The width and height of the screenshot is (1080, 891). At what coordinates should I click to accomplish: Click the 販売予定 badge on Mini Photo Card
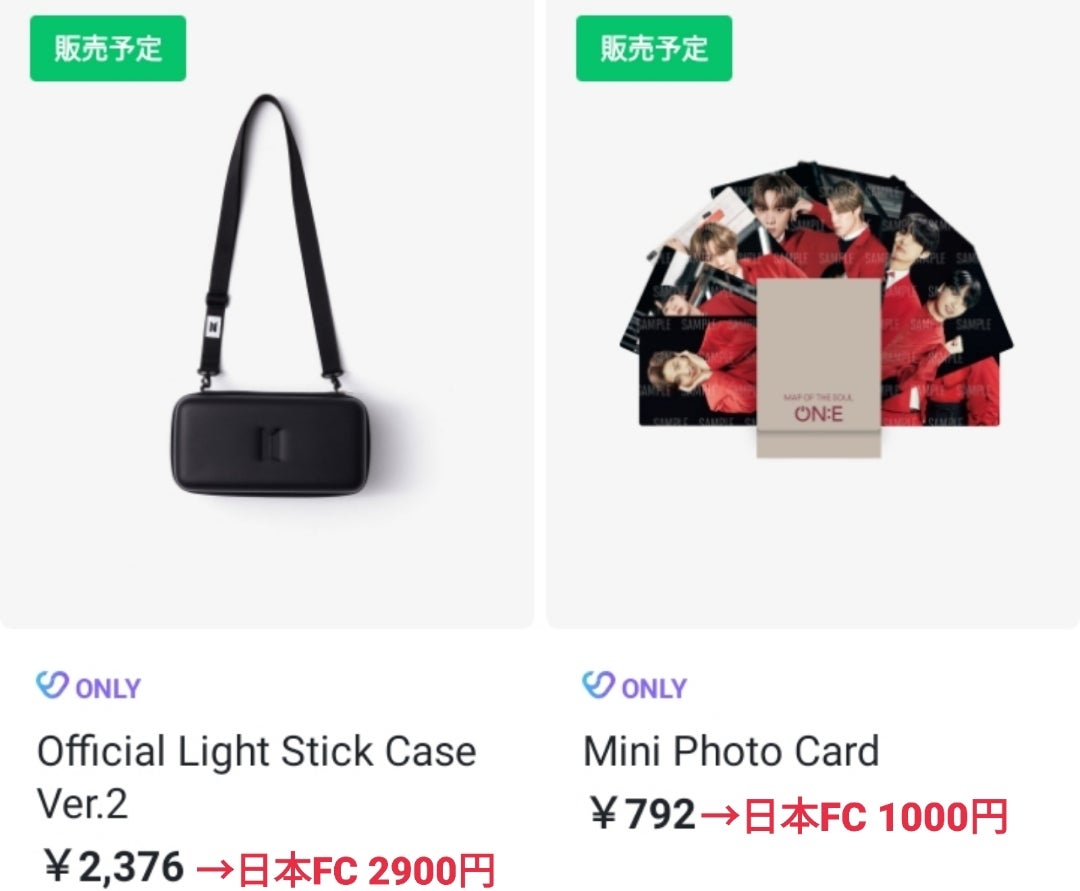coord(654,48)
